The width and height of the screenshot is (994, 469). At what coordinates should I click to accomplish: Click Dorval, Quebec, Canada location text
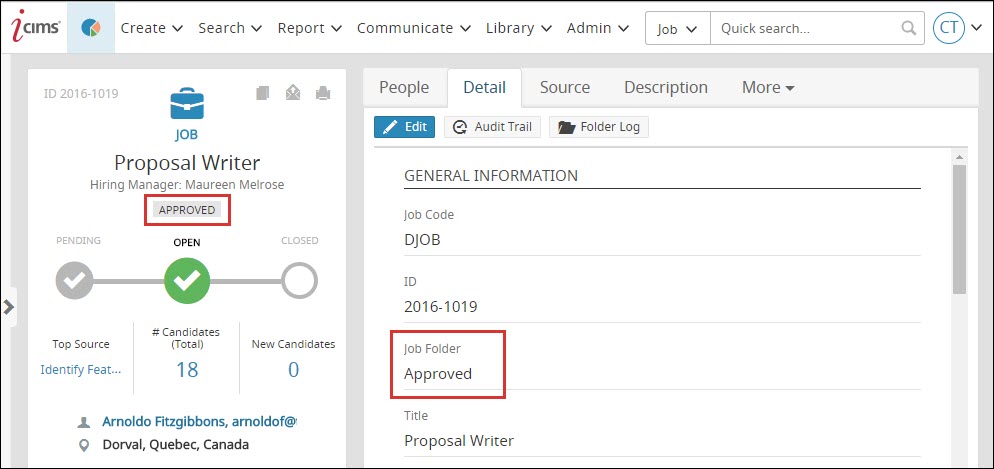tap(176, 445)
